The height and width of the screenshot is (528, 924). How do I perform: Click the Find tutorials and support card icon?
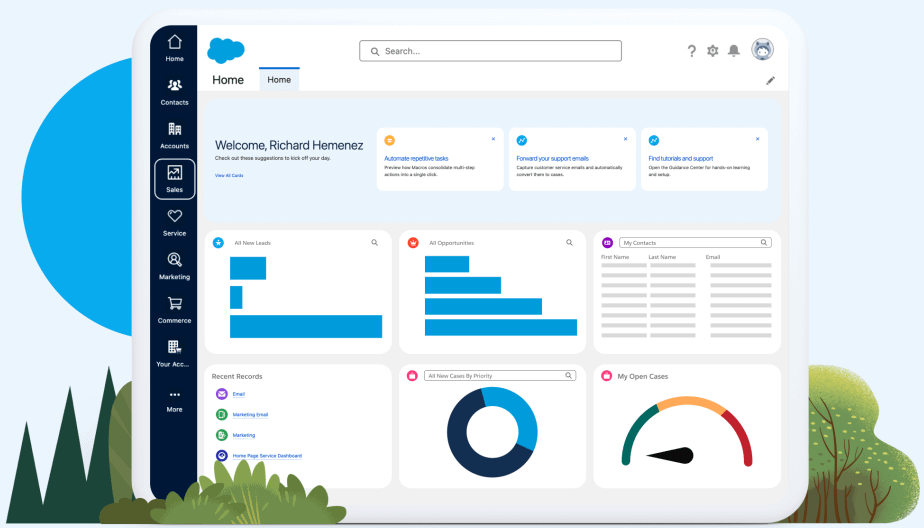click(x=654, y=140)
